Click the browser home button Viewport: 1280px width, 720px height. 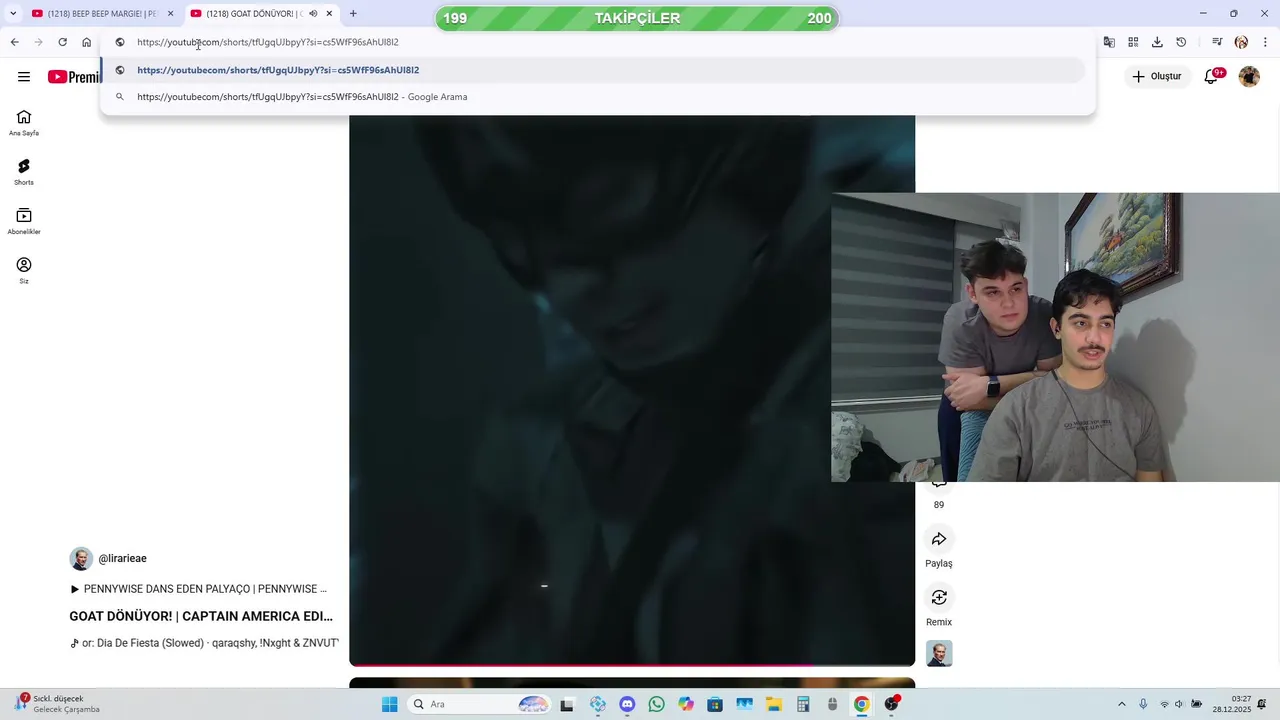(86, 42)
